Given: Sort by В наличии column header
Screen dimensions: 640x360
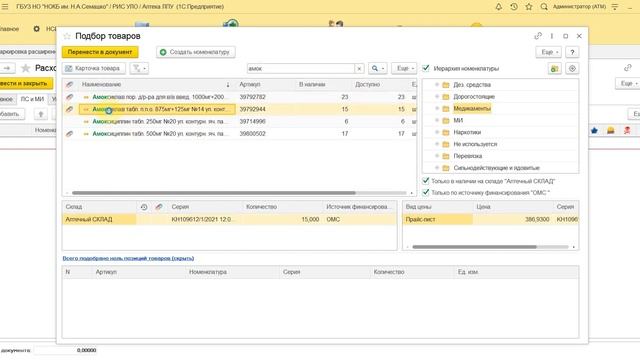Looking at the screenshot, I should tap(312, 84).
